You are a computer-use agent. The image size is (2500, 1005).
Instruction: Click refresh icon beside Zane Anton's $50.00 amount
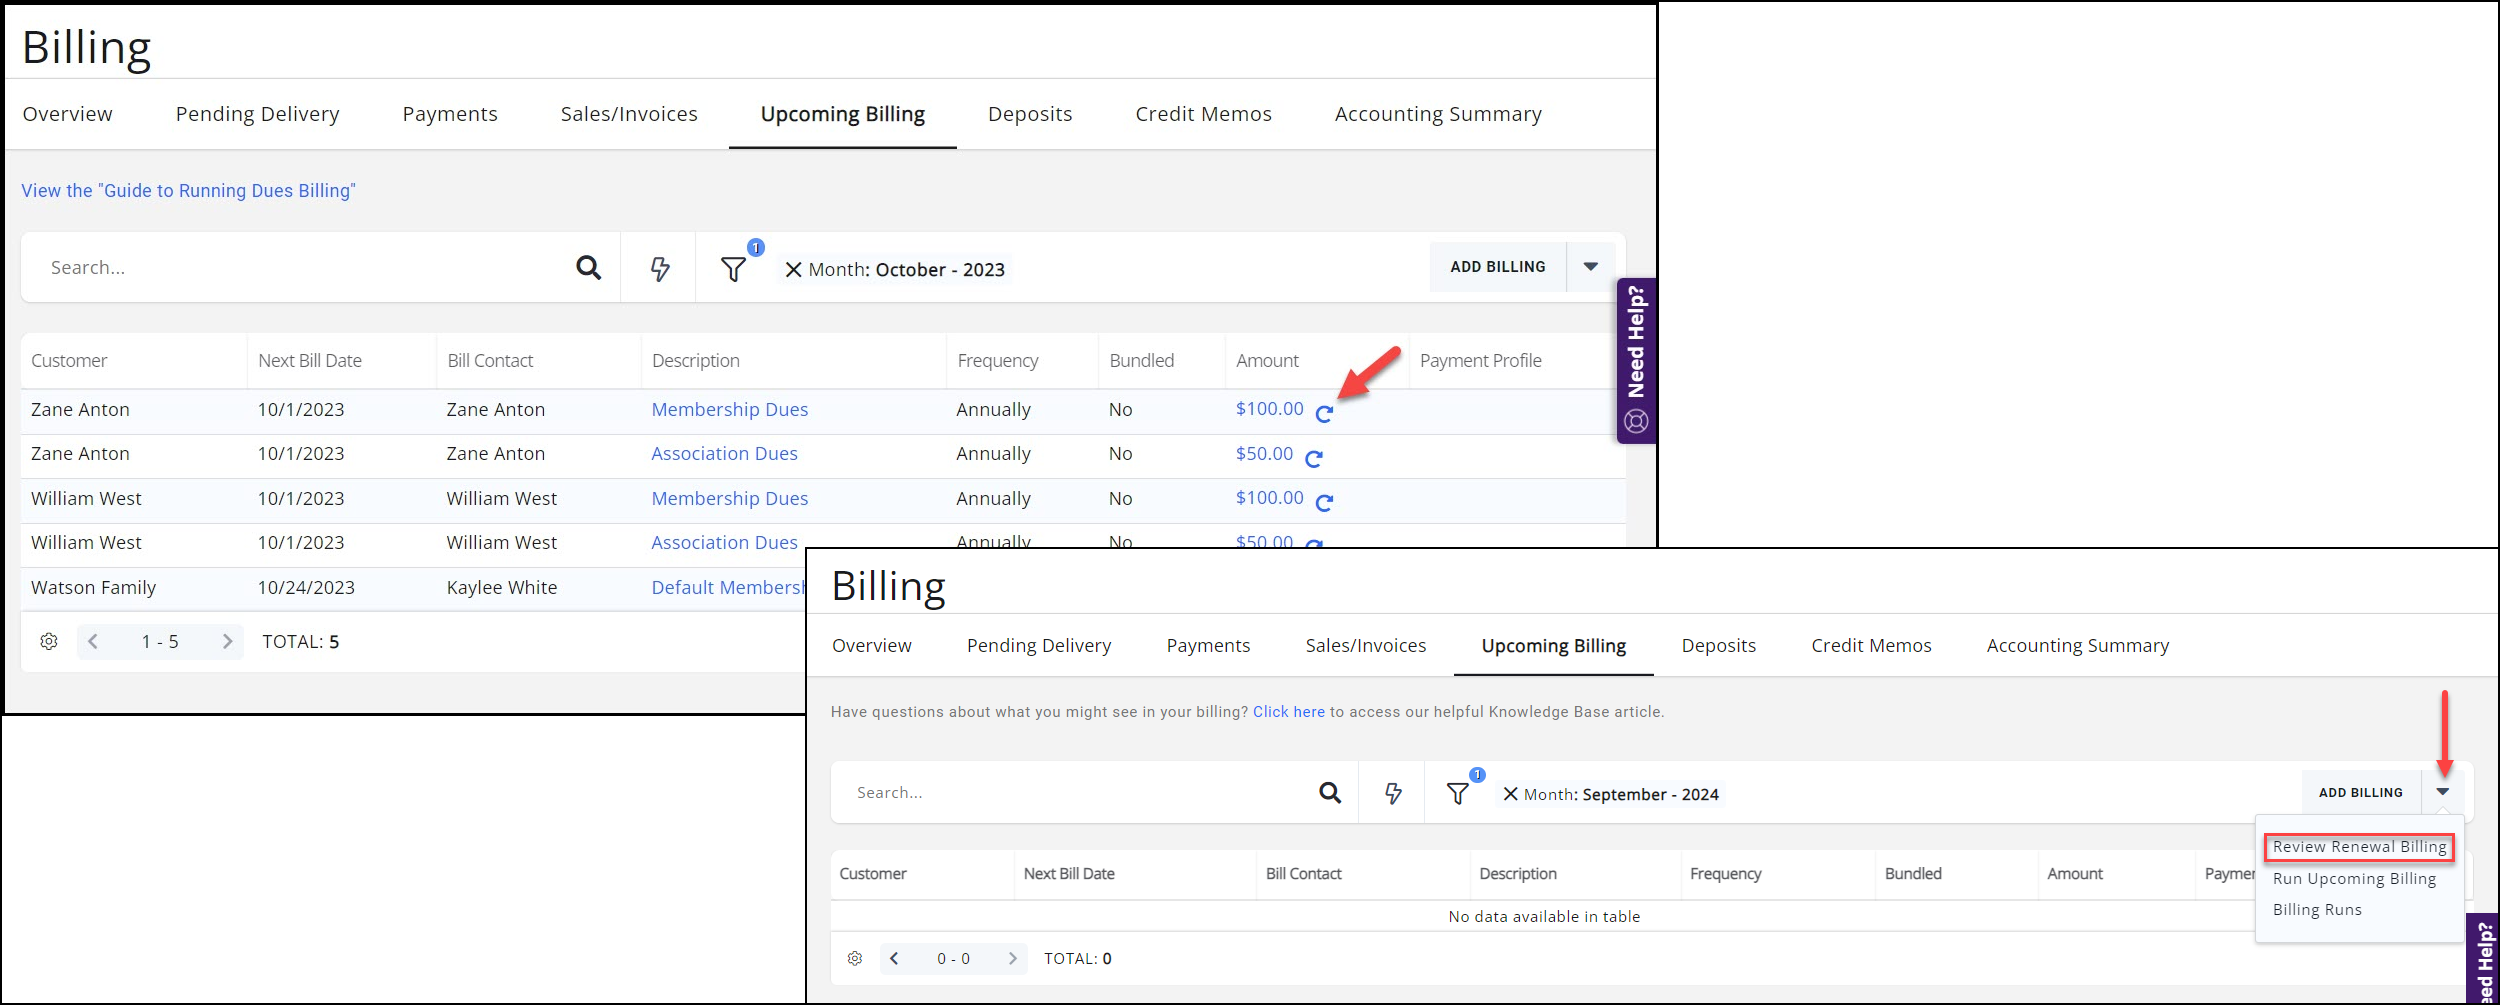1314,458
